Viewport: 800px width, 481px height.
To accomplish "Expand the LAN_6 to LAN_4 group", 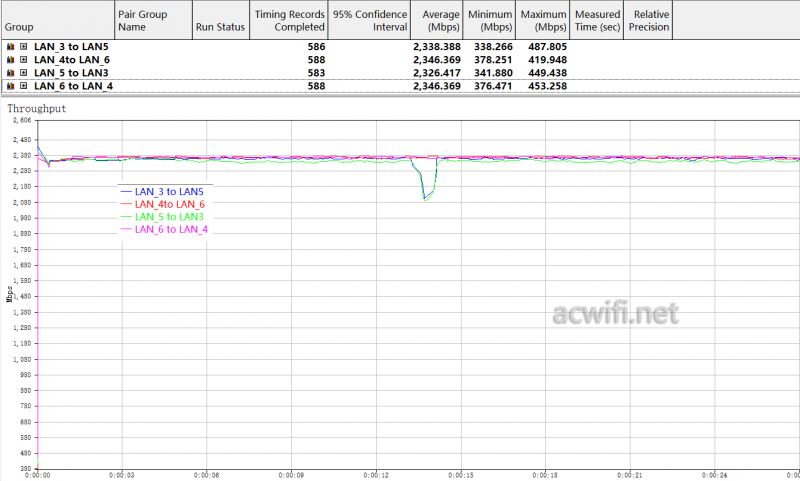I will pyautogui.click(x=23, y=86).
